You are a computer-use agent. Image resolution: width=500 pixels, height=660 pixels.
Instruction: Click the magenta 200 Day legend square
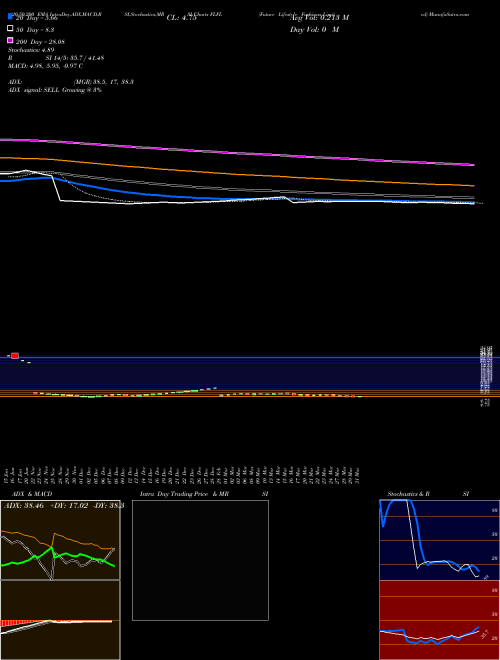click(x=10, y=40)
